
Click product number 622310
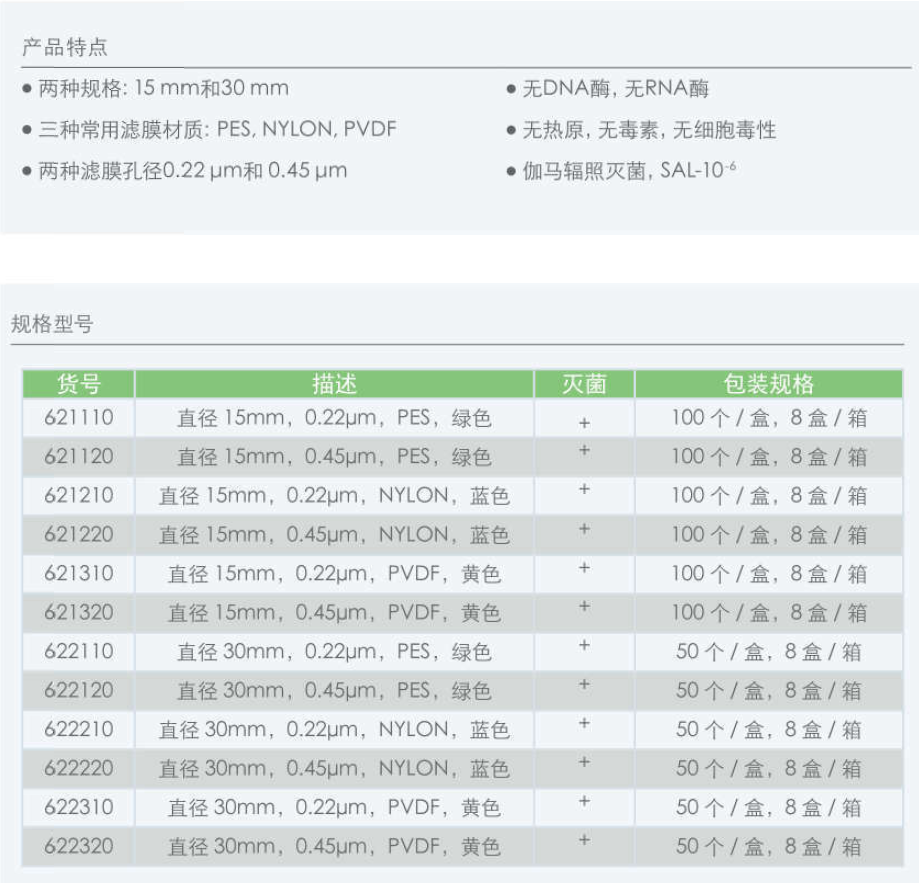[79, 808]
